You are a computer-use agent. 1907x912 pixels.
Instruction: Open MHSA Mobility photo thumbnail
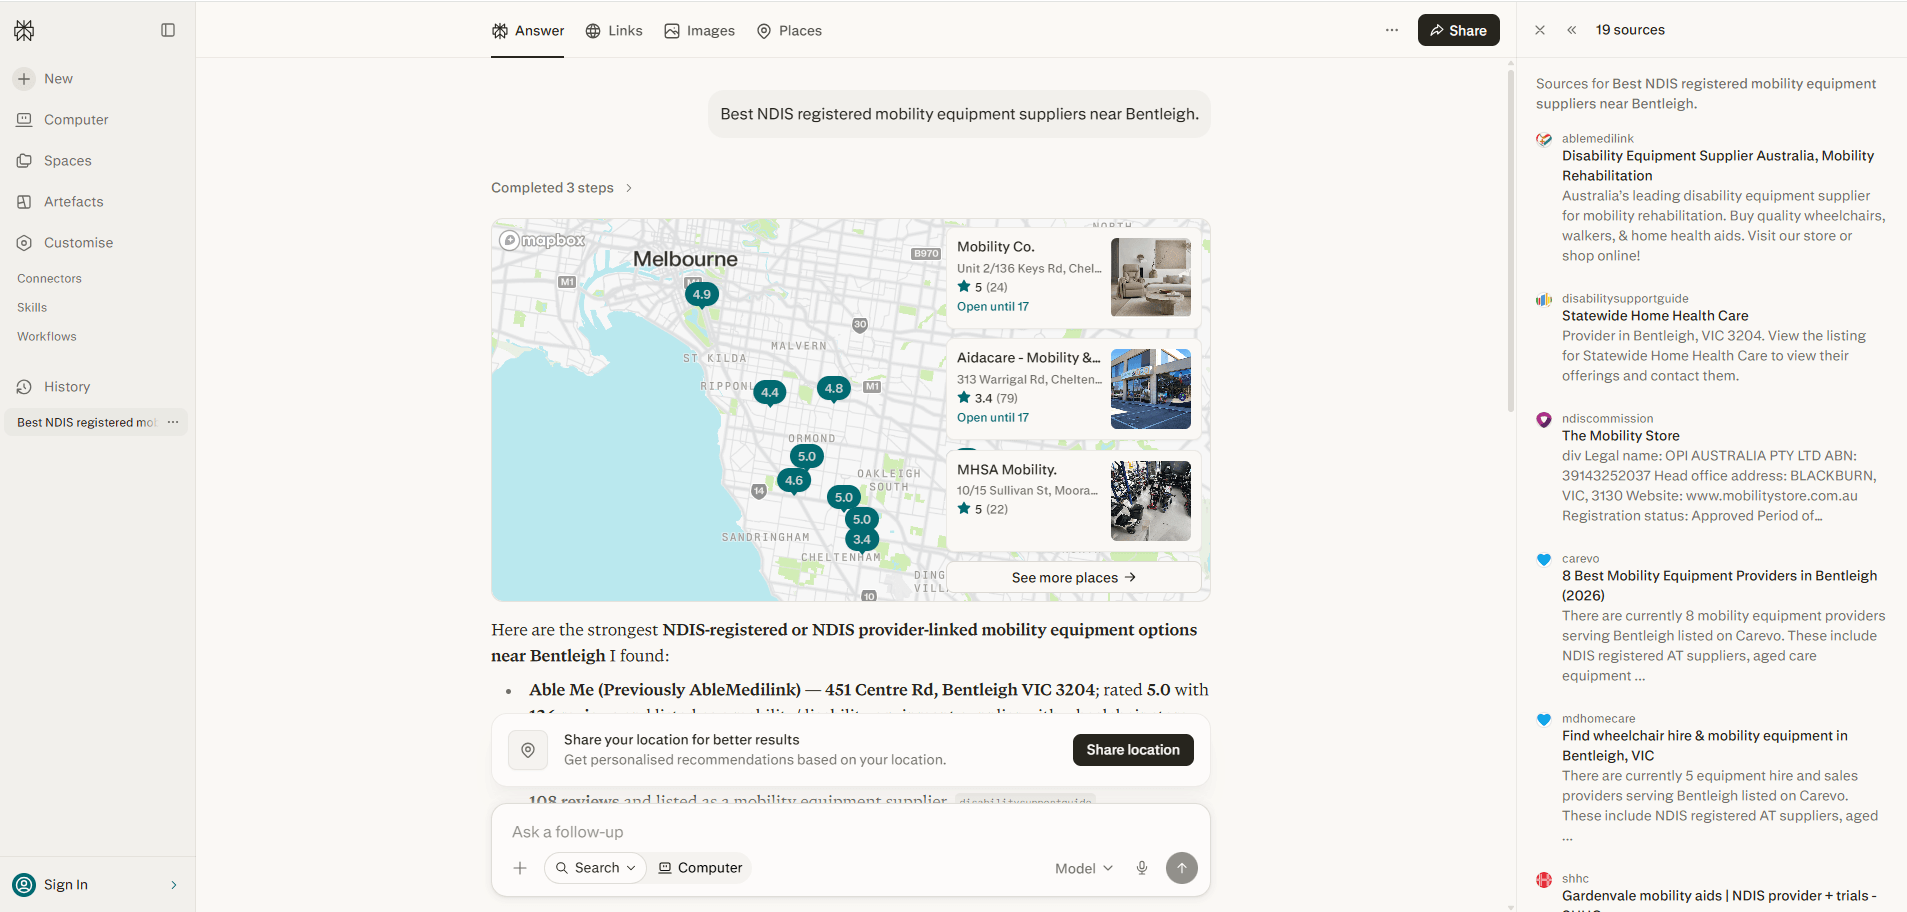coord(1151,501)
